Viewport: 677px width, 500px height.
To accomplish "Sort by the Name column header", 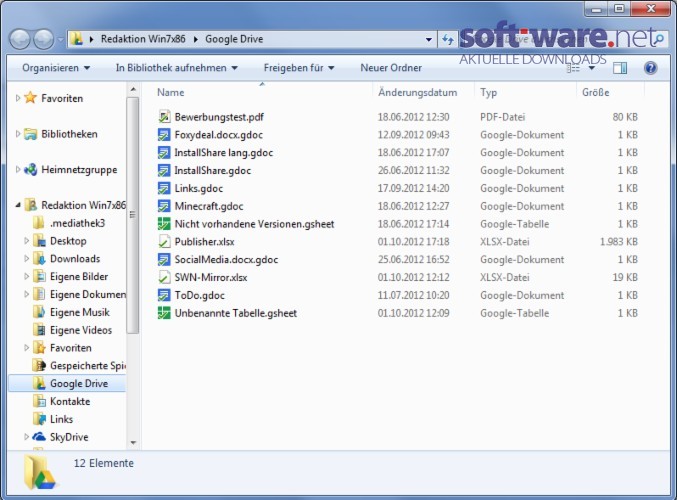I will point(261,92).
